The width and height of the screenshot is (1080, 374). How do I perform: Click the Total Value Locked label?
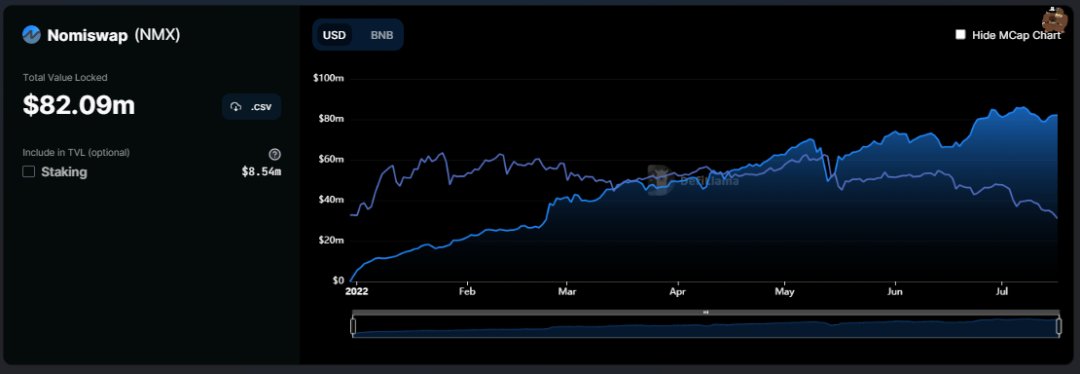(65, 78)
